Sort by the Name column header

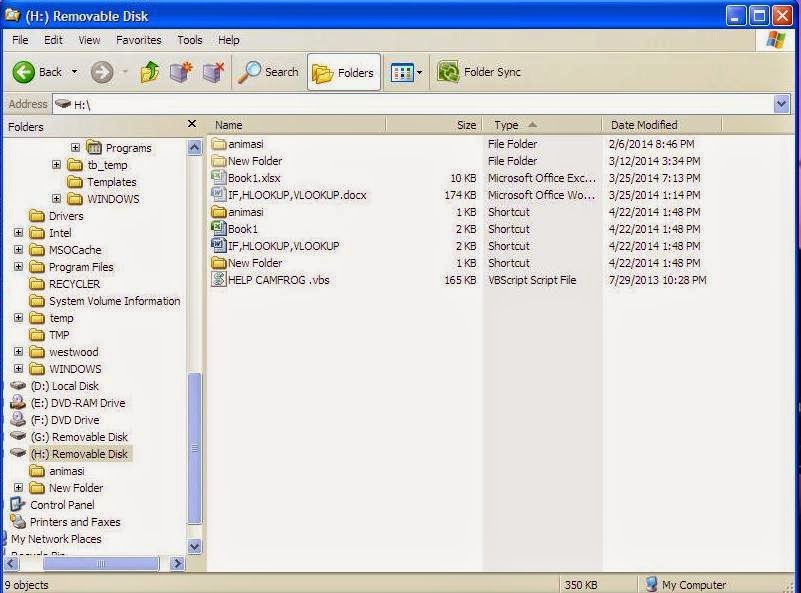click(x=296, y=125)
